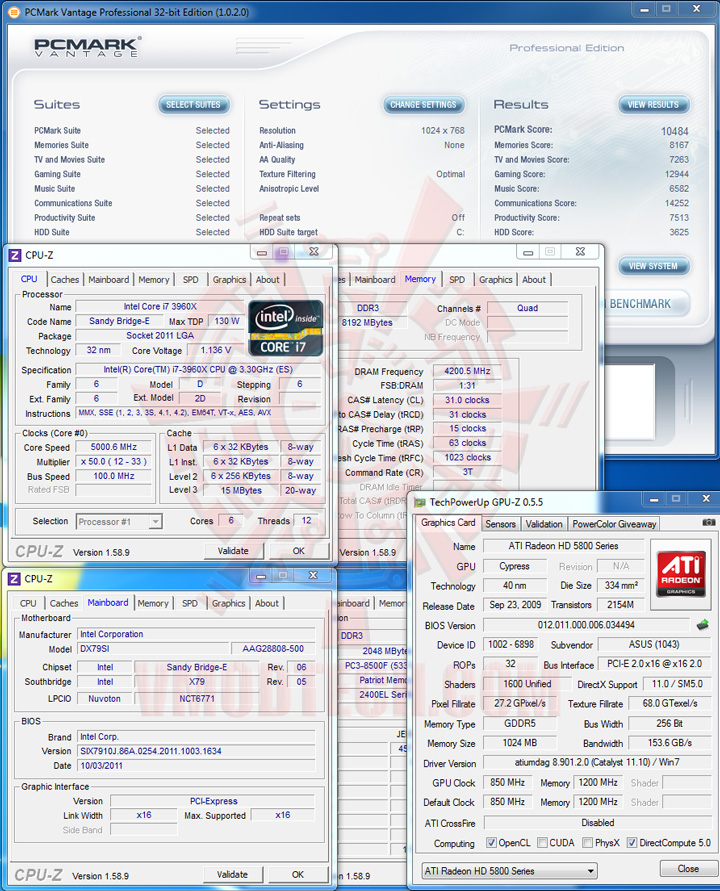
Task: Toggle the PhysX checkbox in GPU-Z
Action: pyautogui.click(x=588, y=843)
